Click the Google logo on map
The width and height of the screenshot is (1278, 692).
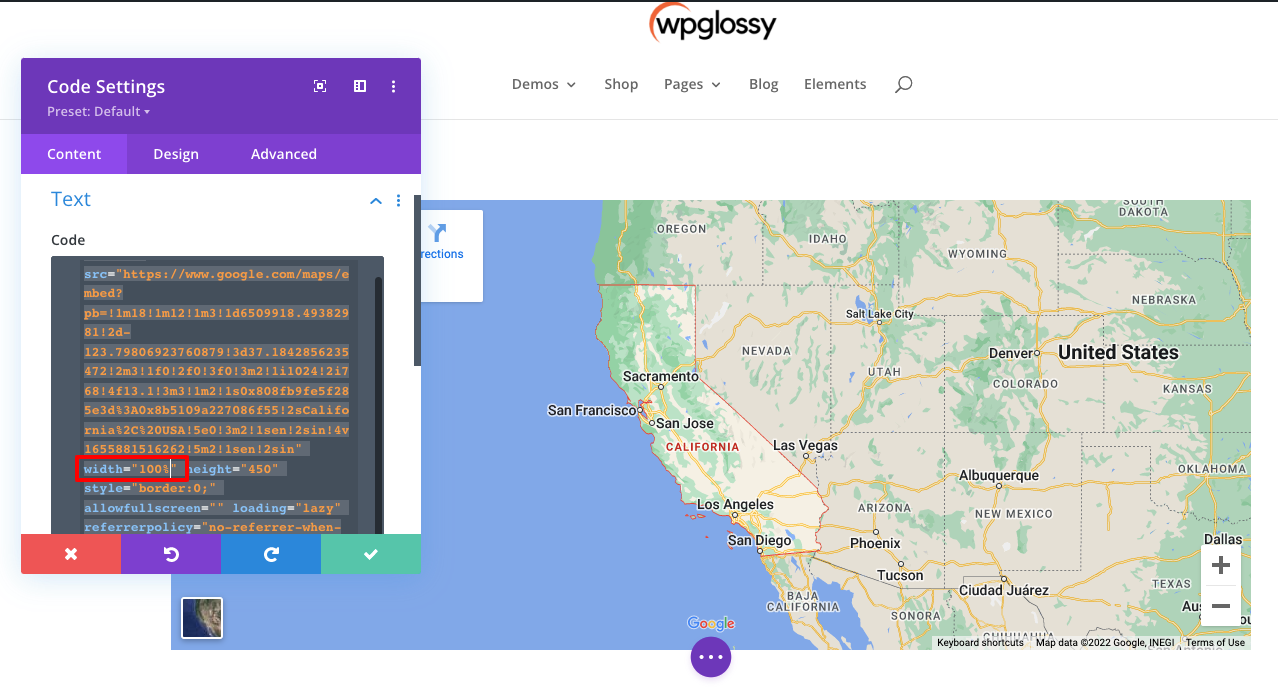coord(711,624)
